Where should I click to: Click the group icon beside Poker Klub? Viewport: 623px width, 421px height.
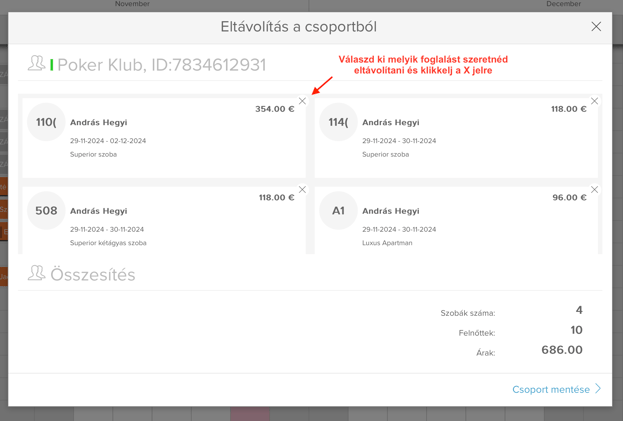coord(36,64)
